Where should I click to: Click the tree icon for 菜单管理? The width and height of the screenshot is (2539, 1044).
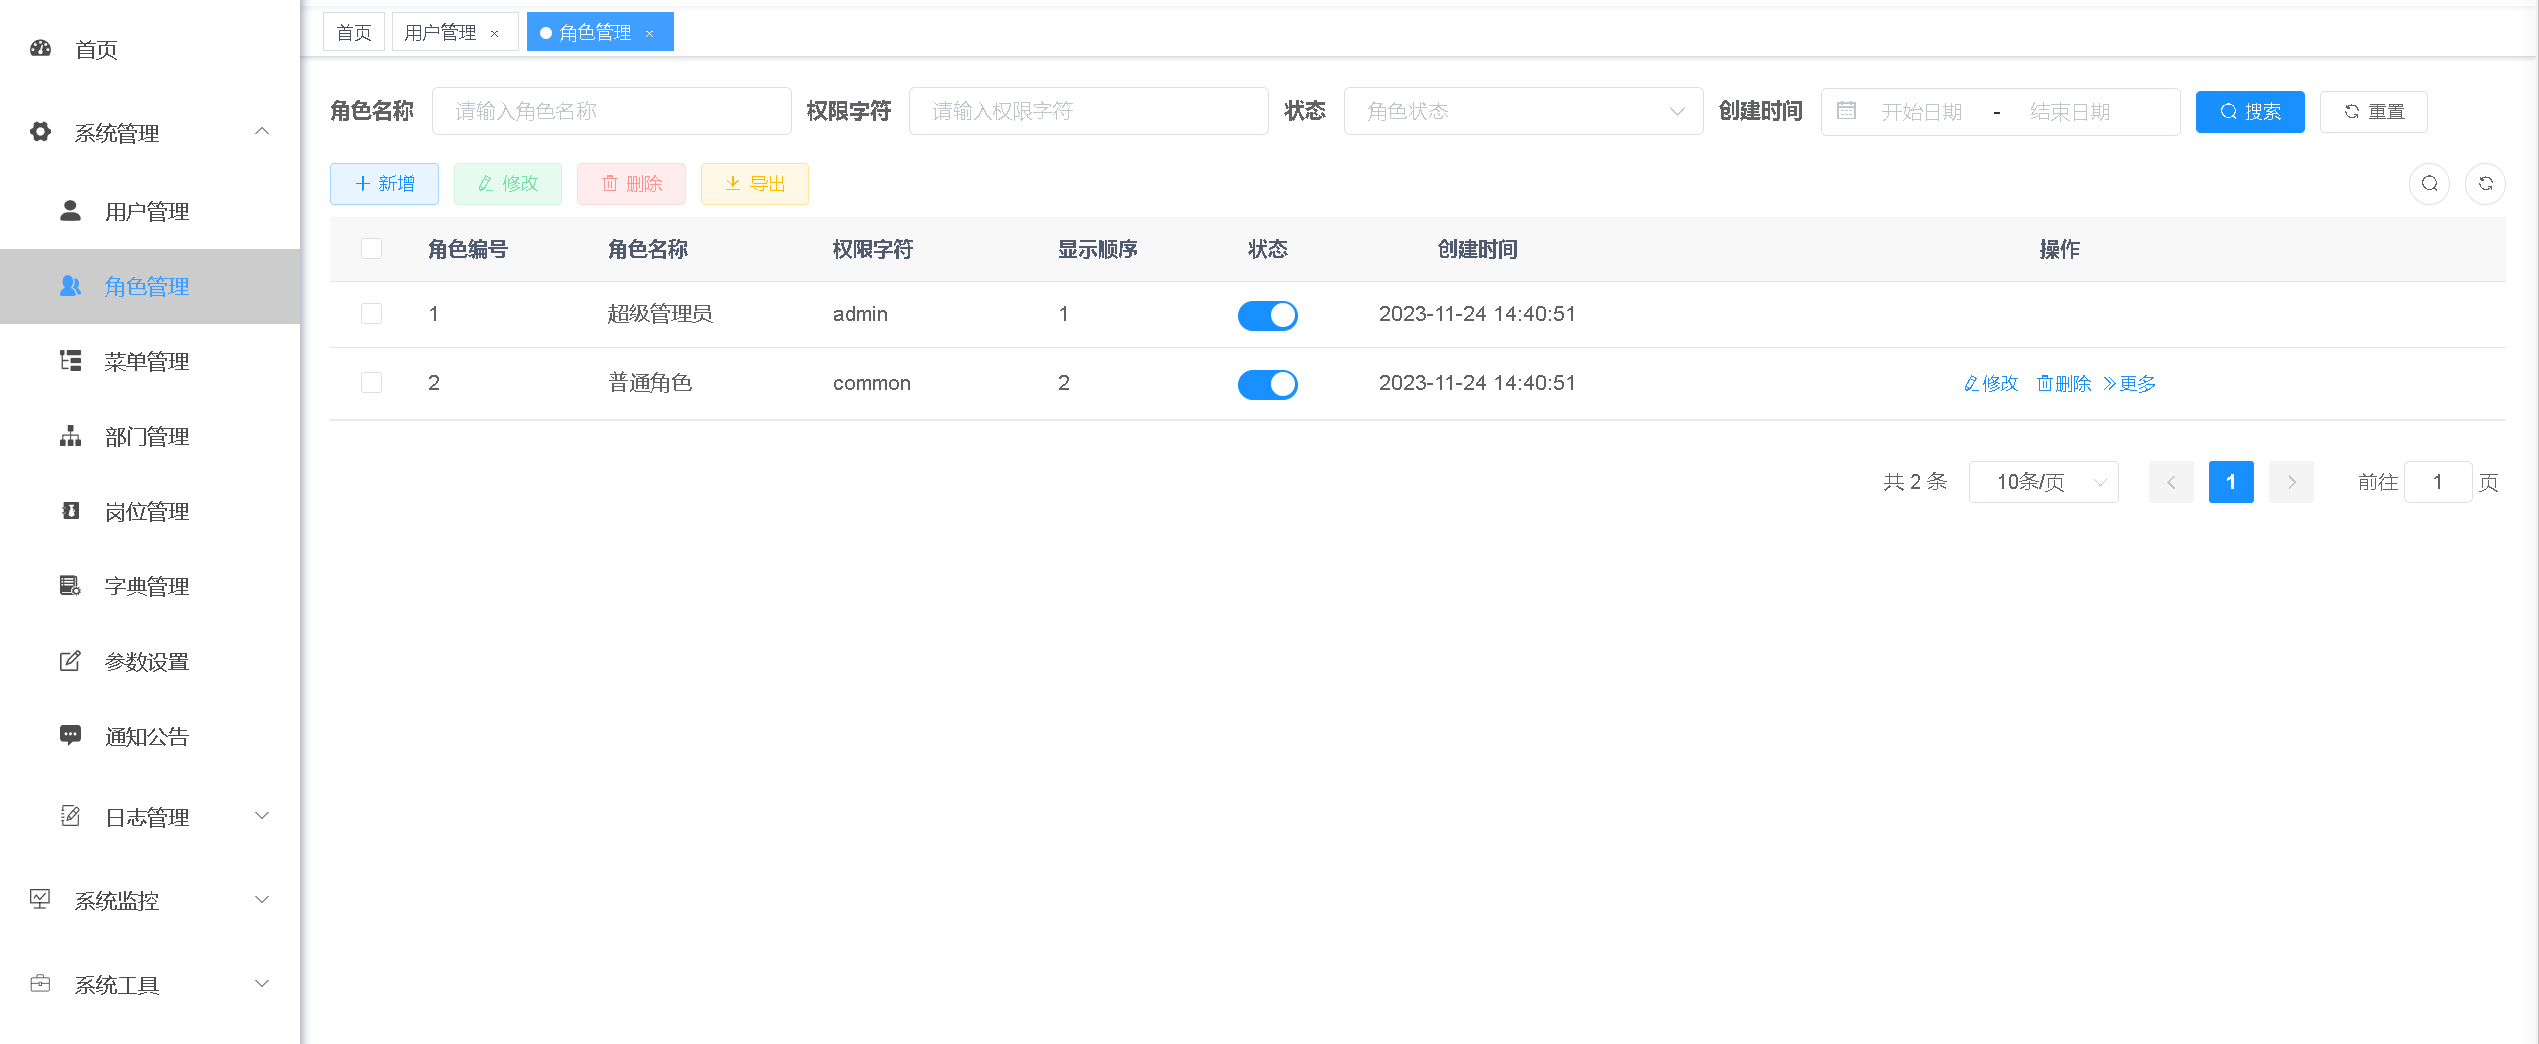click(70, 360)
